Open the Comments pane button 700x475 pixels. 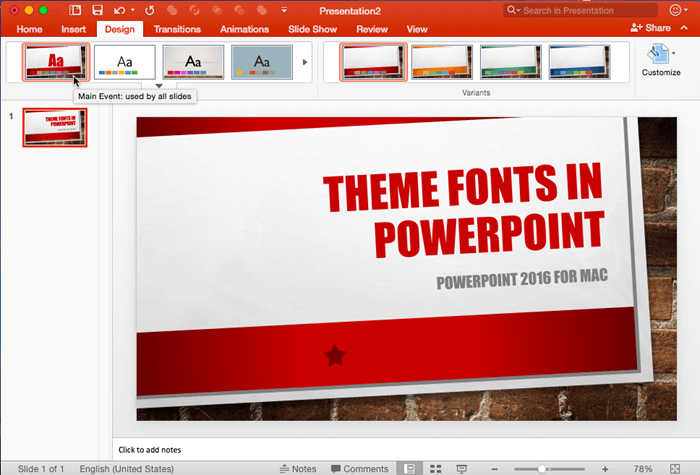(359, 469)
